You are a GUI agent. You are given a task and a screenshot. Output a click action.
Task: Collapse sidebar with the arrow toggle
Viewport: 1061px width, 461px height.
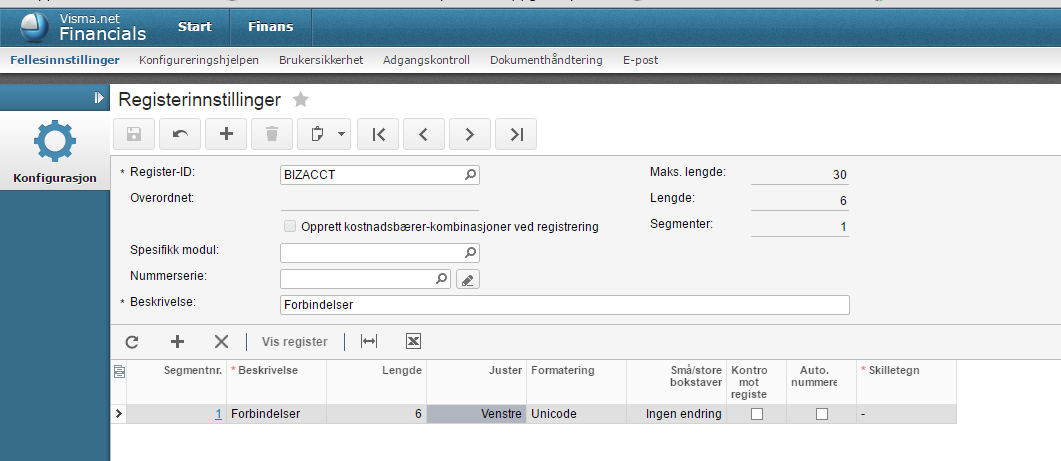click(x=99, y=98)
